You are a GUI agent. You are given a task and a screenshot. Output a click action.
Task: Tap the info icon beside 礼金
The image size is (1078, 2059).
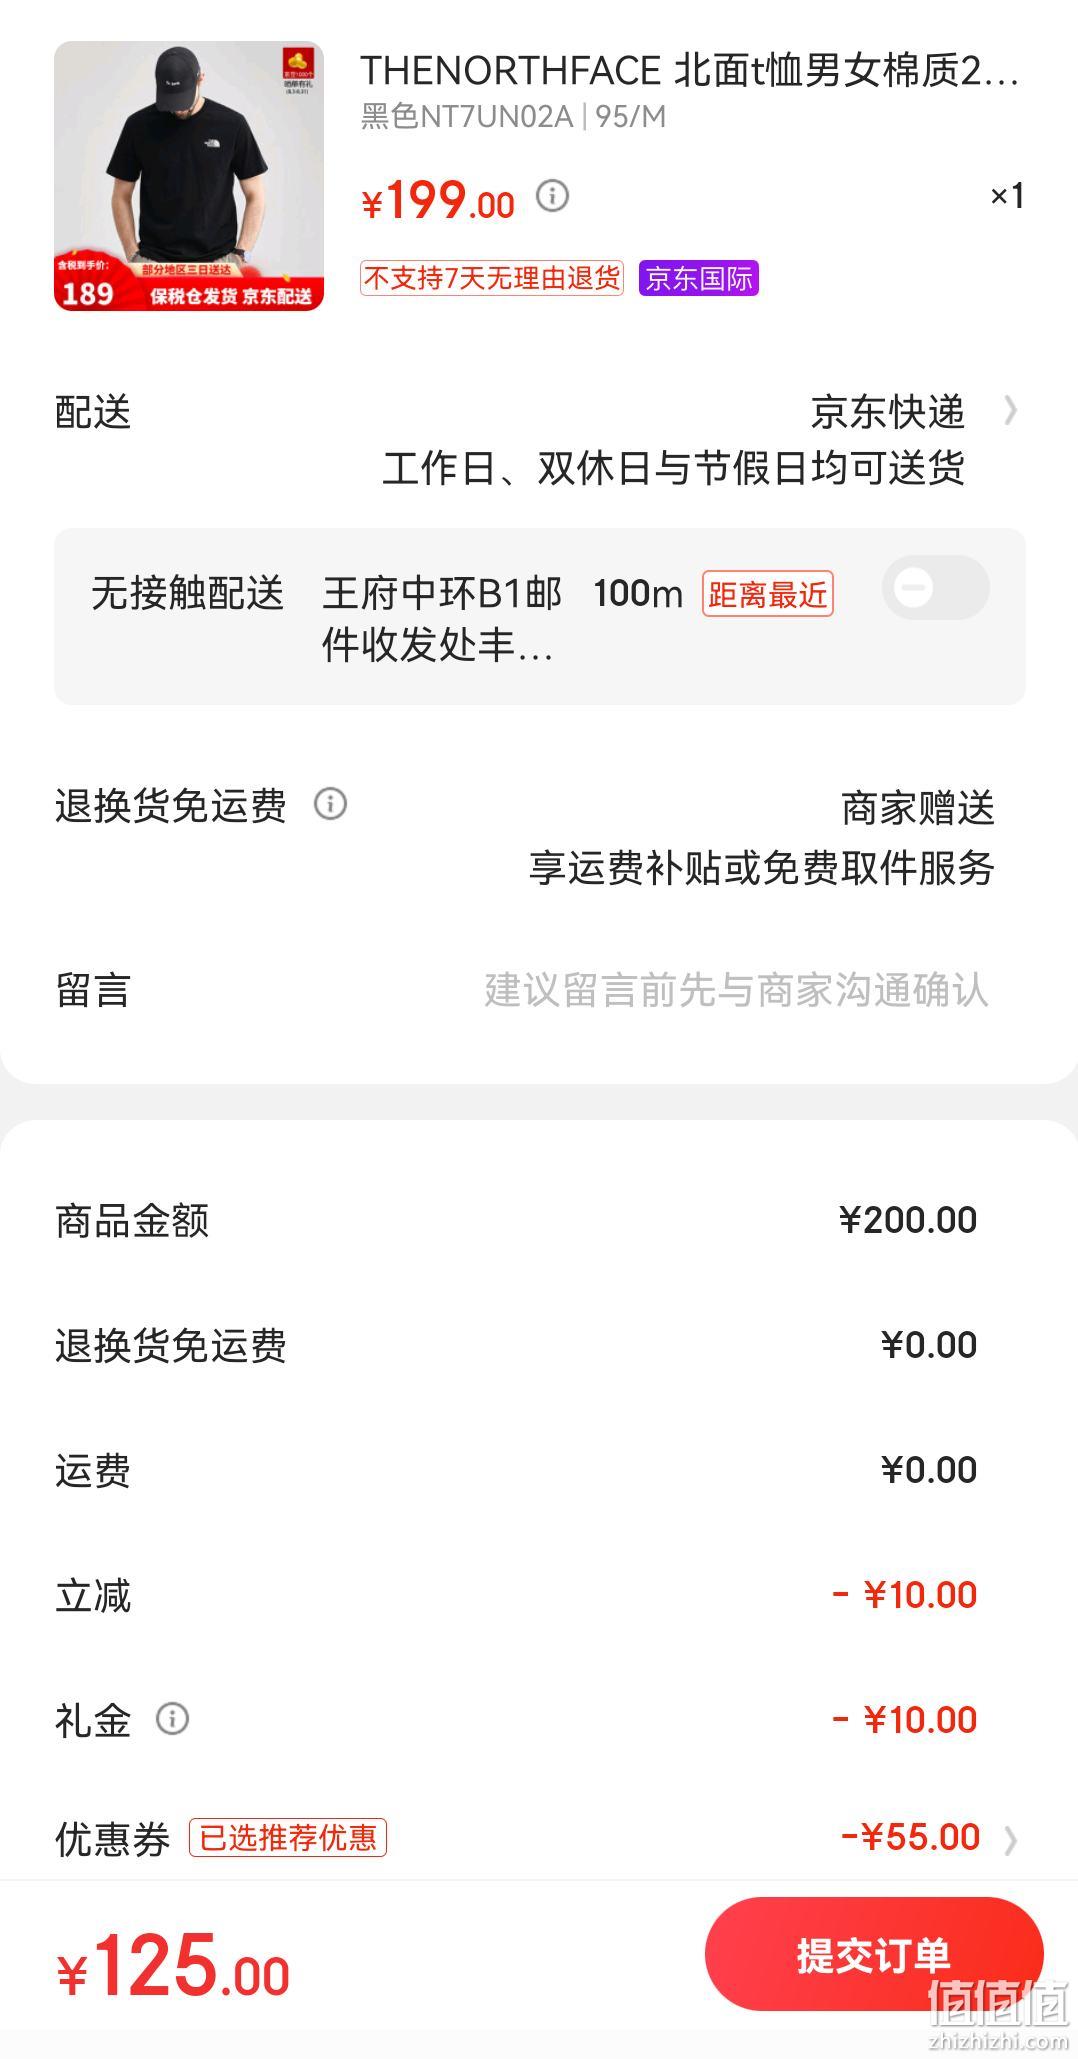click(172, 1719)
